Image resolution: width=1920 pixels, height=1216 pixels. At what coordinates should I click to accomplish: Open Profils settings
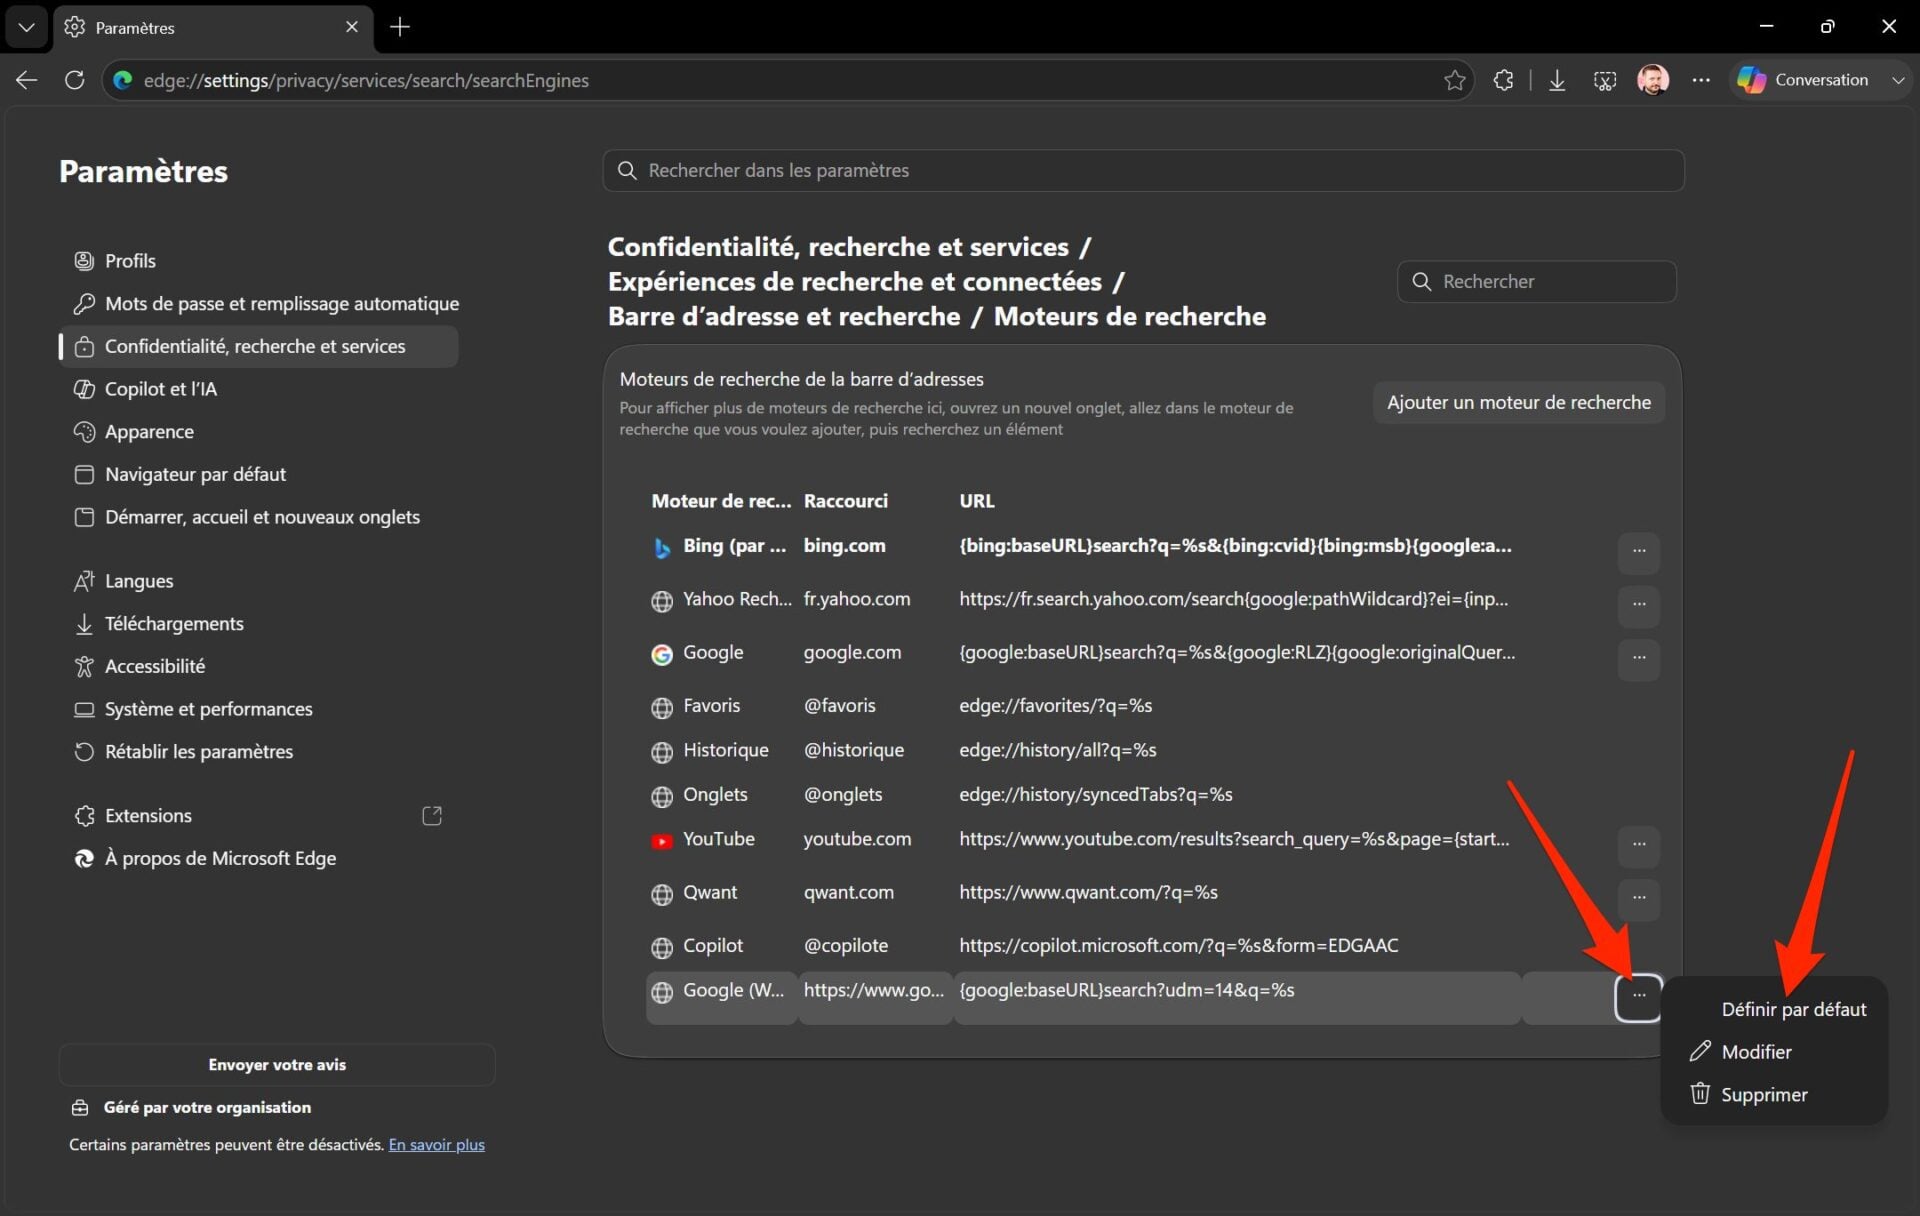pos(130,260)
